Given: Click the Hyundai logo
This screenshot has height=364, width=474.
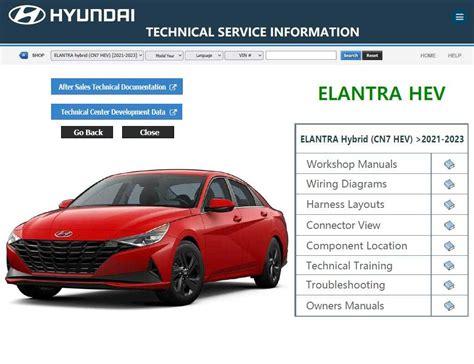Looking at the screenshot, I should (x=72, y=15).
